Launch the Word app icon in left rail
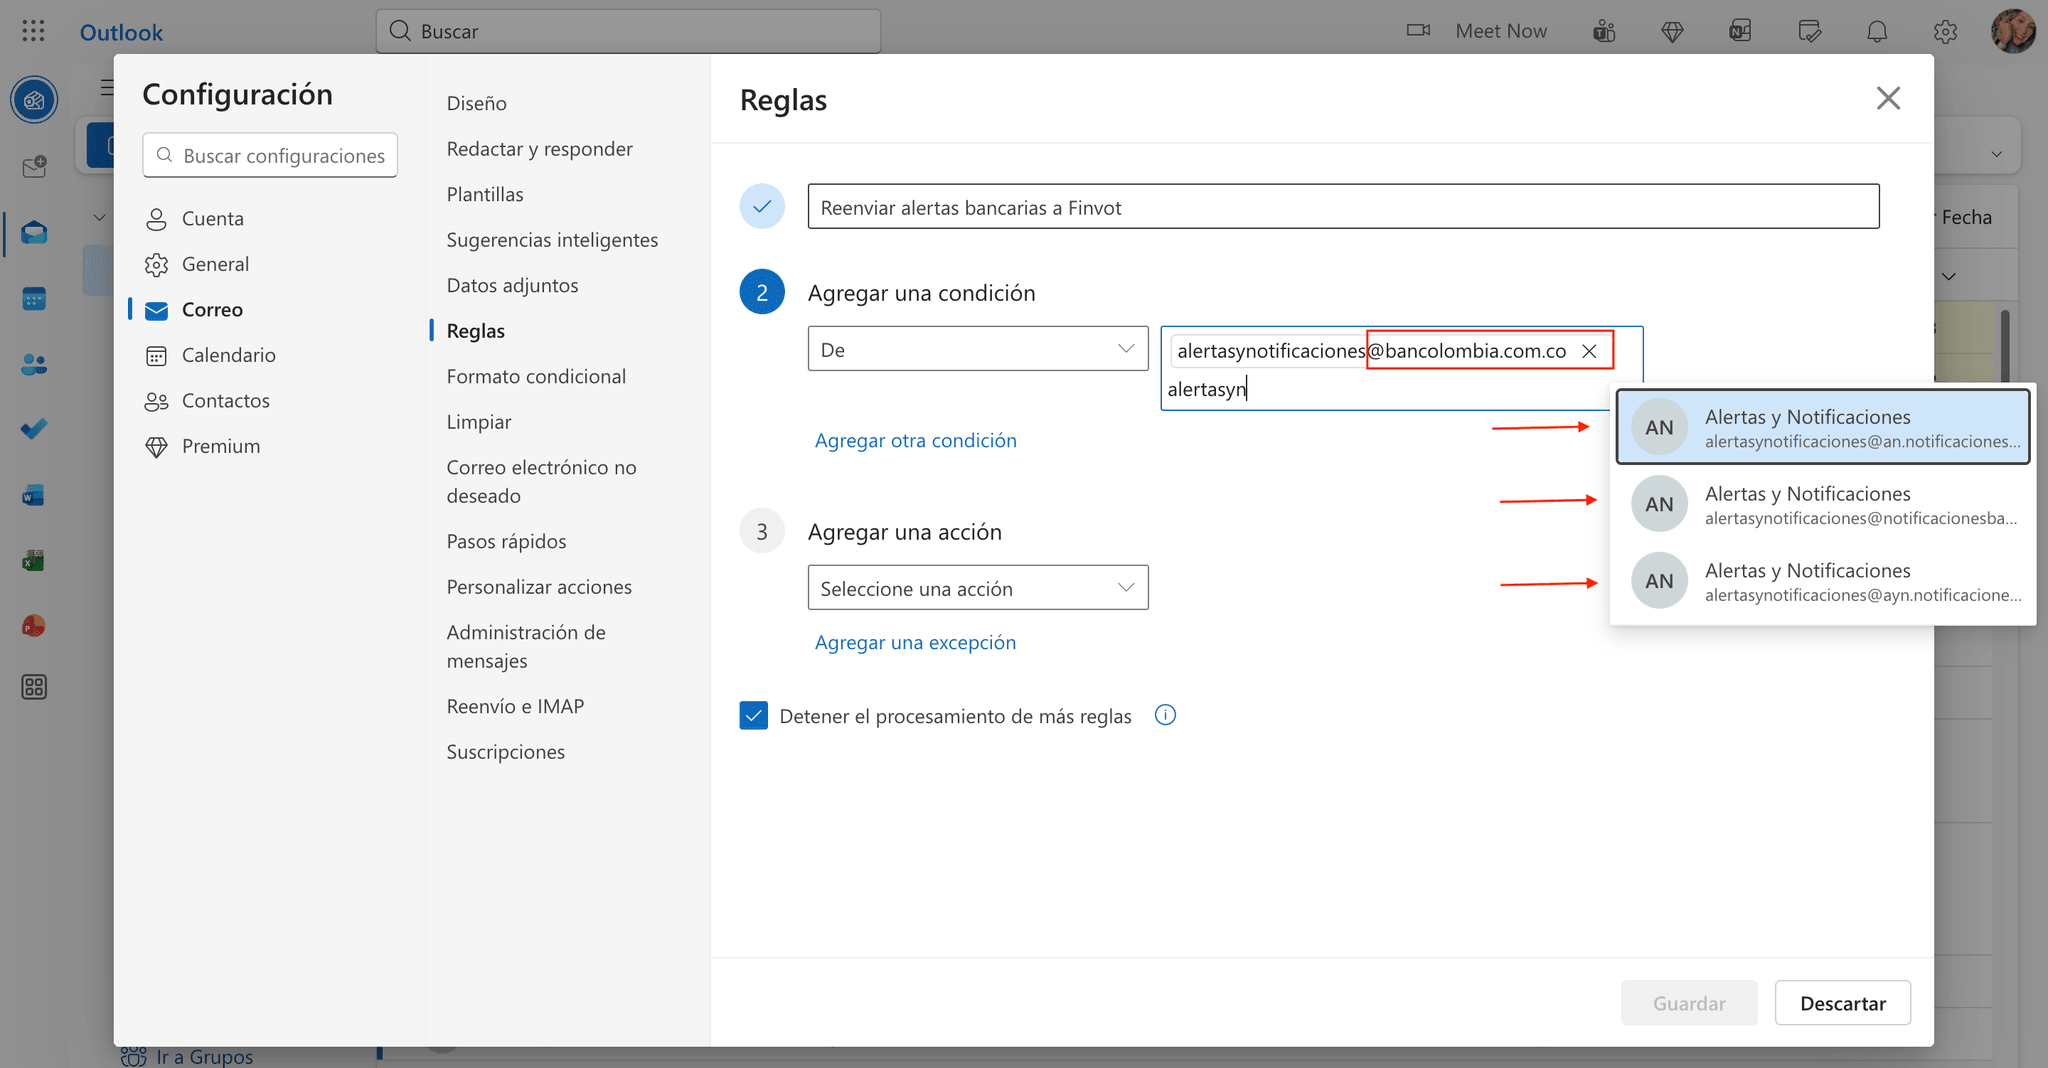2048x1068 pixels. click(34, 495)
